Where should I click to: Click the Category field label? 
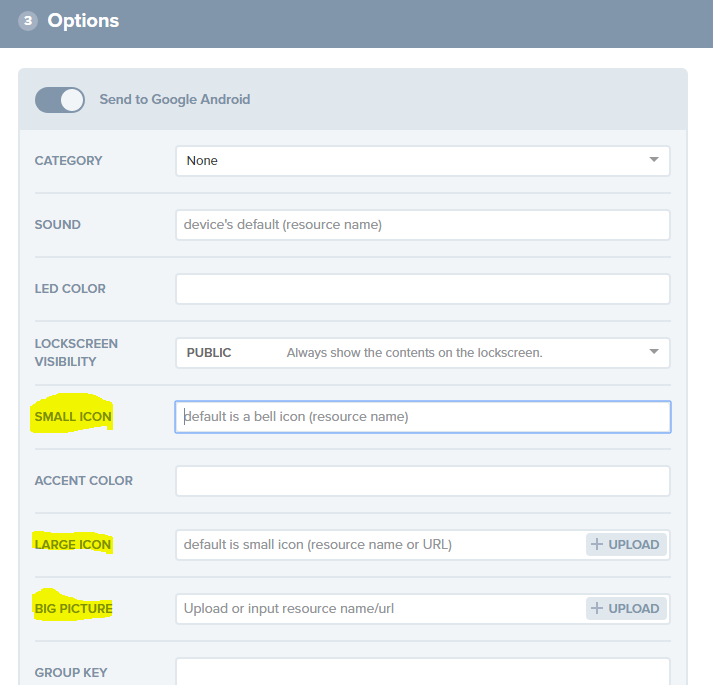68,161
